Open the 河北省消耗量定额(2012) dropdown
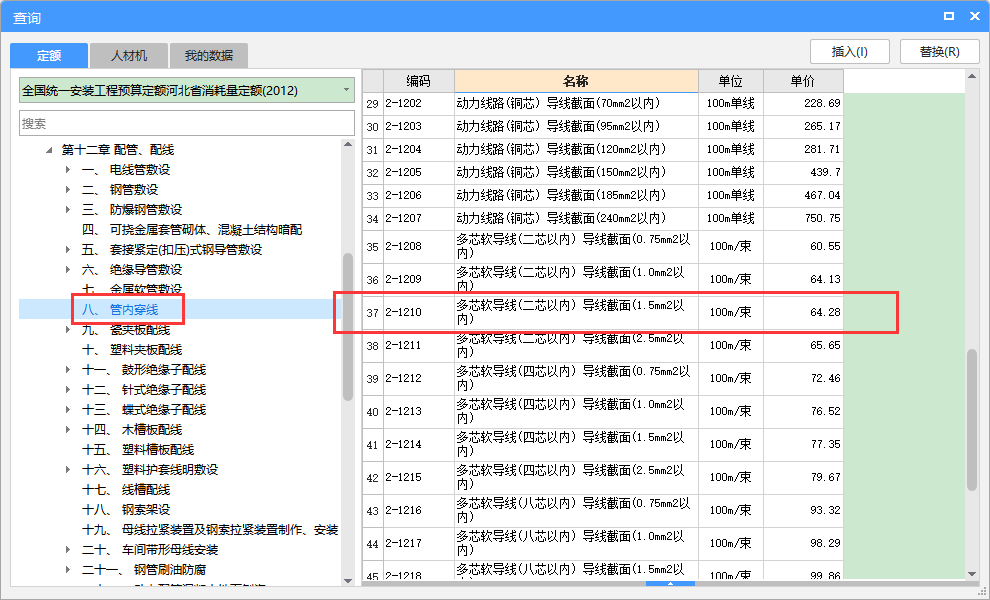 click(x=187, y=90)
